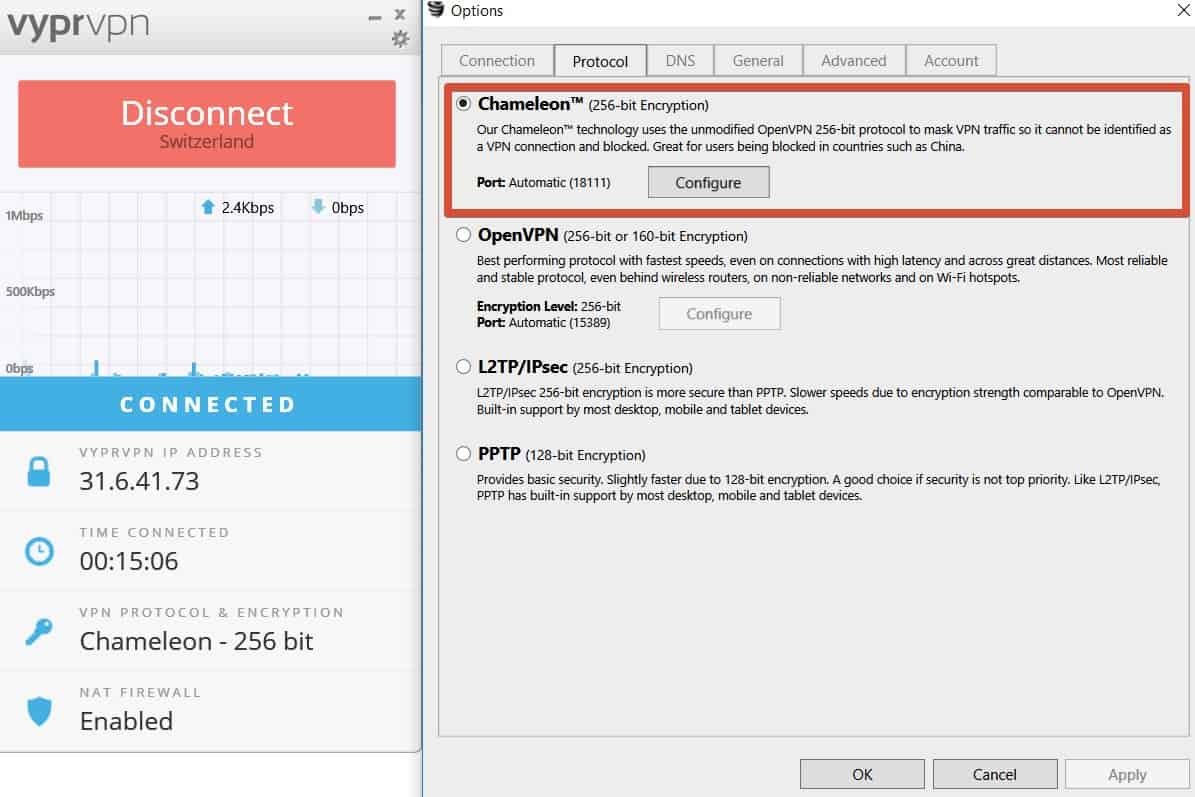
Task: Click the OpenVPN Port: Automatic (15389) text
Action: click(x=543, y=322)
